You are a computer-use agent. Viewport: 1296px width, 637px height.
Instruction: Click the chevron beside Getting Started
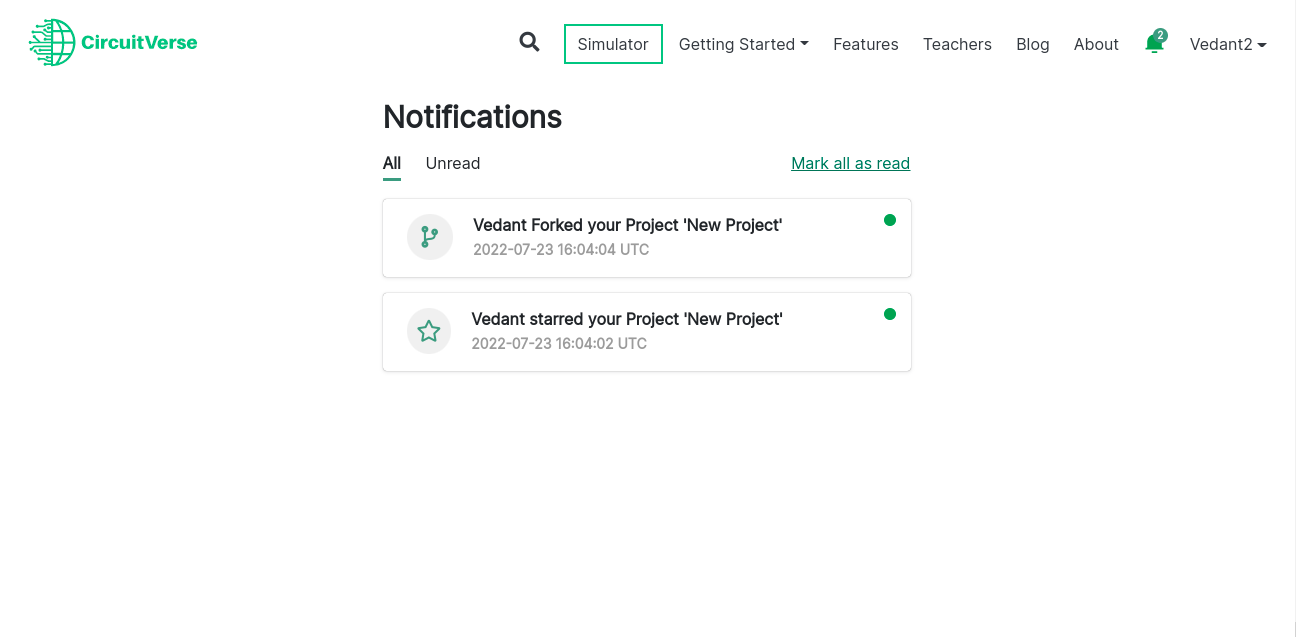(x=804, y=44)
